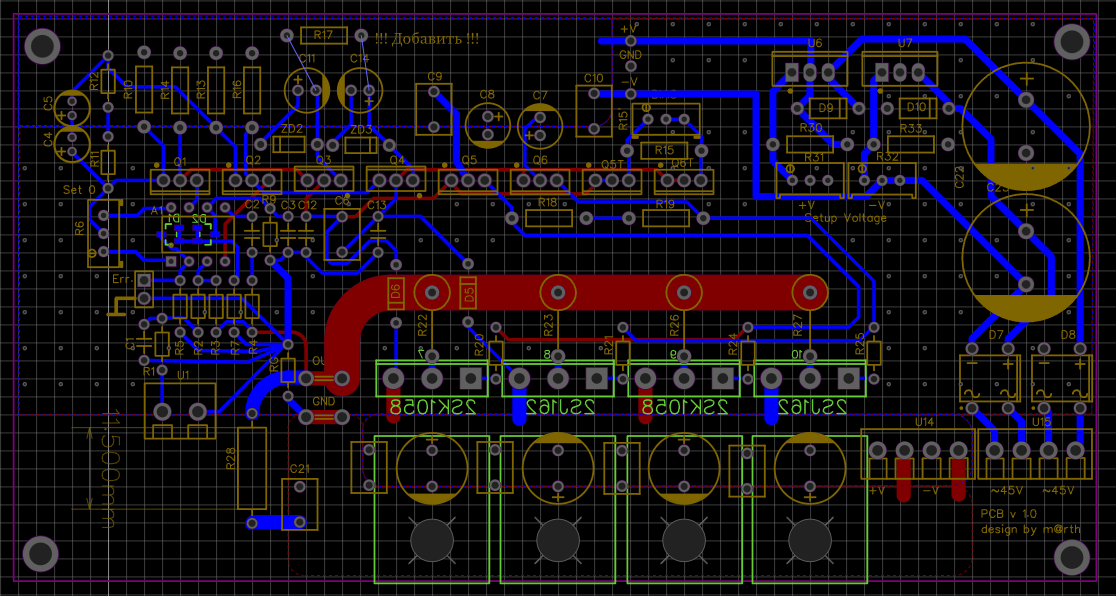Click the U1 component label

click(x=182, y=375)
